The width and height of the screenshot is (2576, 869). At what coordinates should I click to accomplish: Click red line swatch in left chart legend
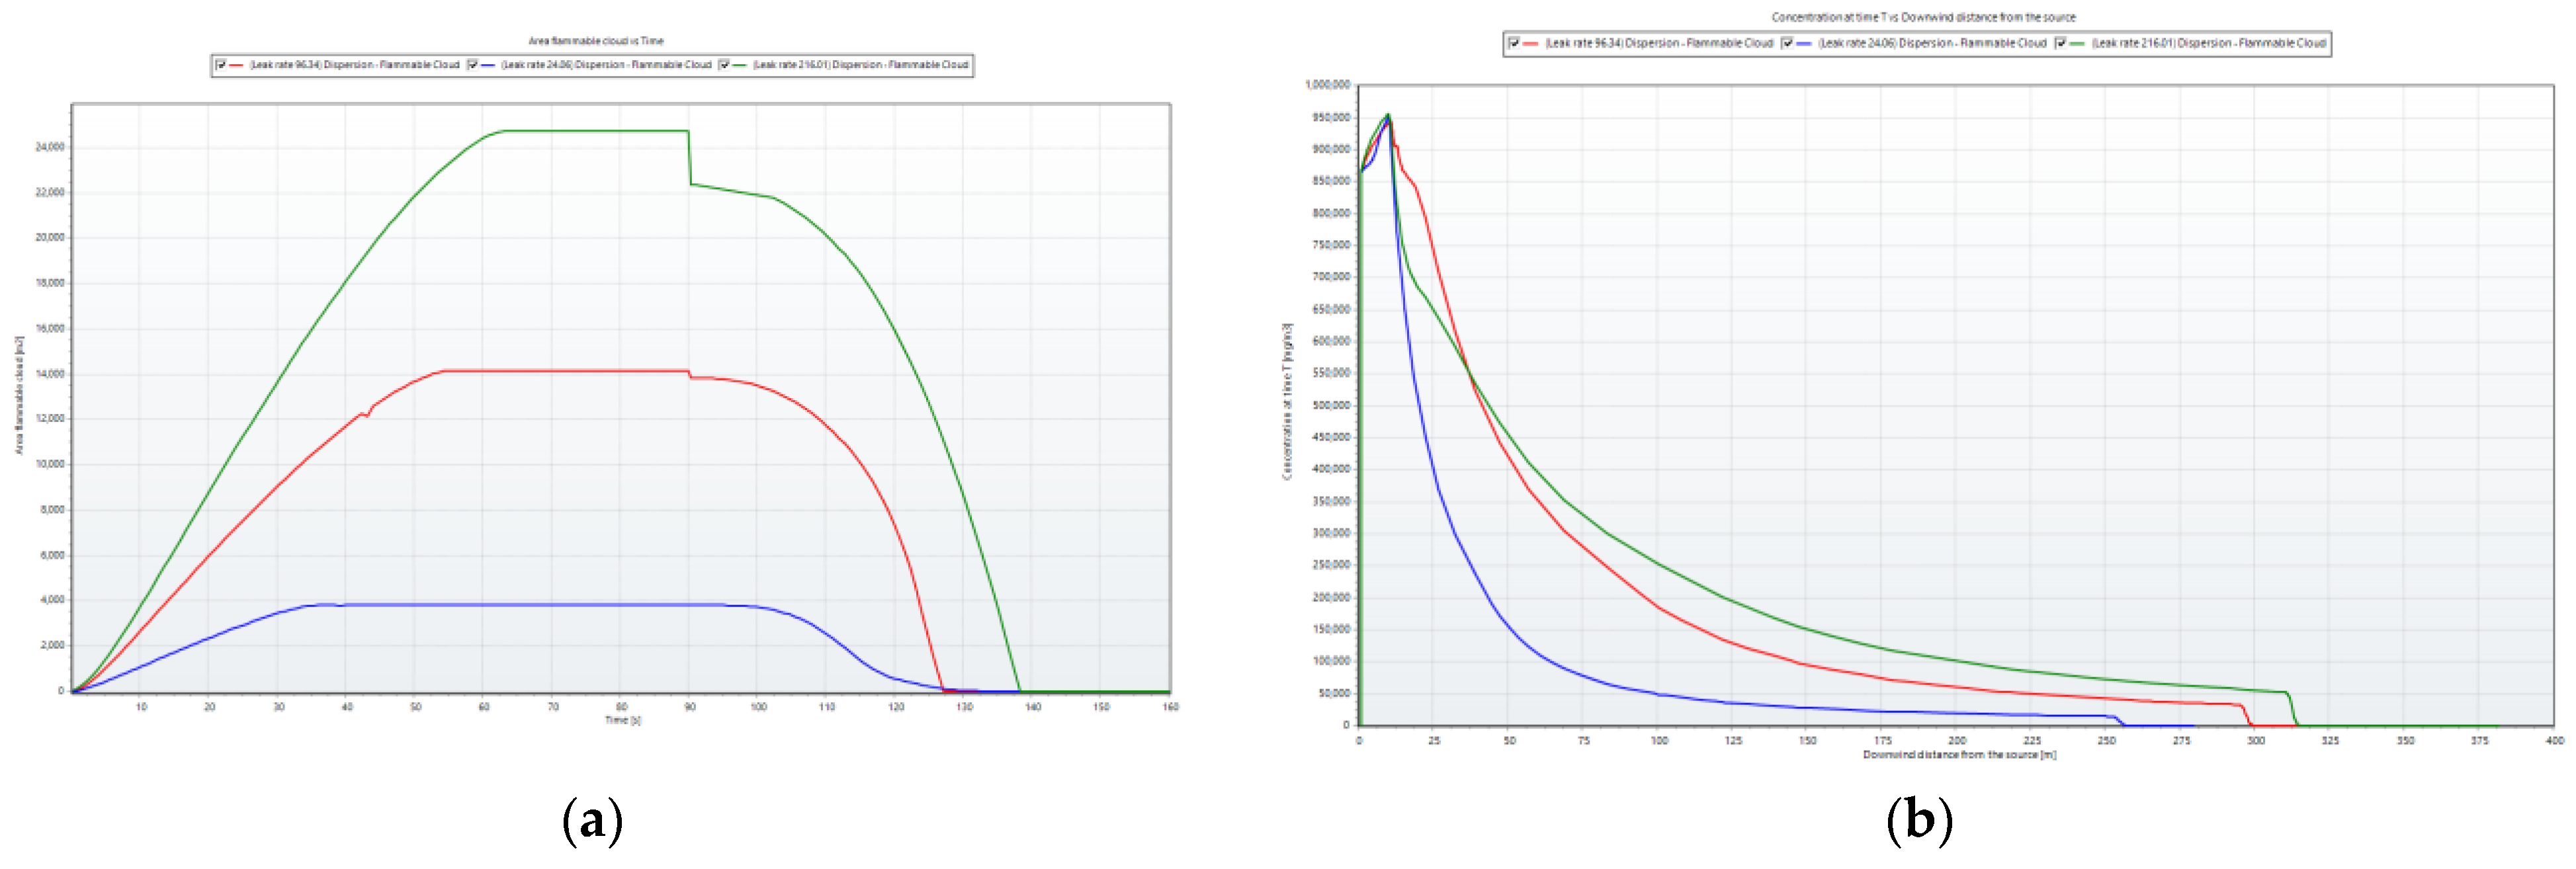coord(237,65)
